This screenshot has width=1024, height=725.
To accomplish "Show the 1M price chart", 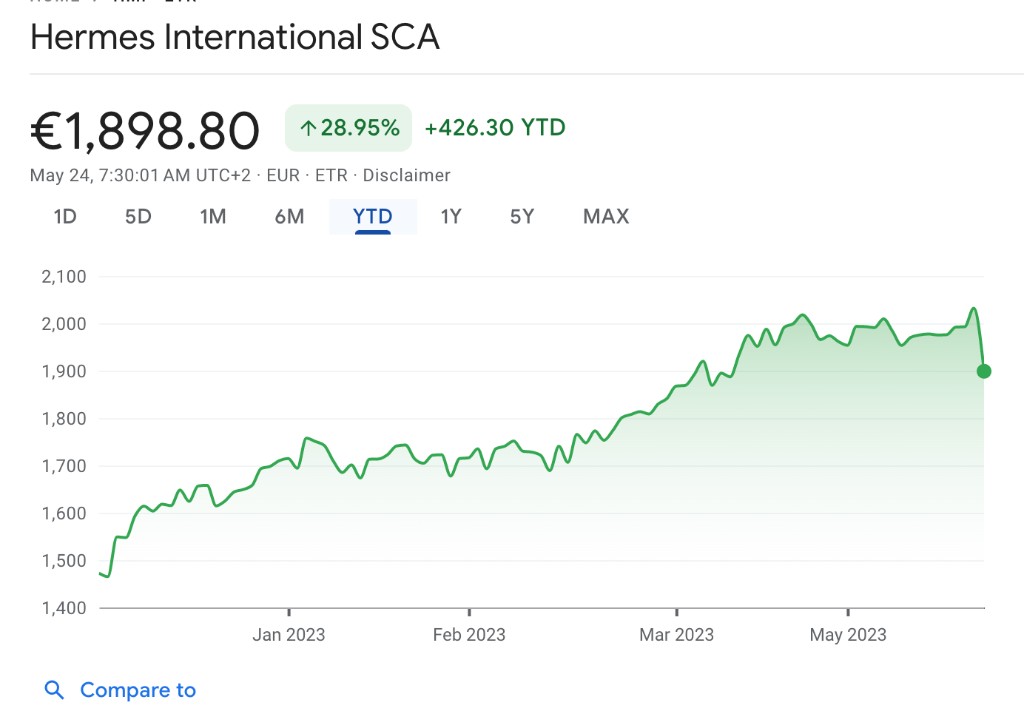I will (213, 216).
